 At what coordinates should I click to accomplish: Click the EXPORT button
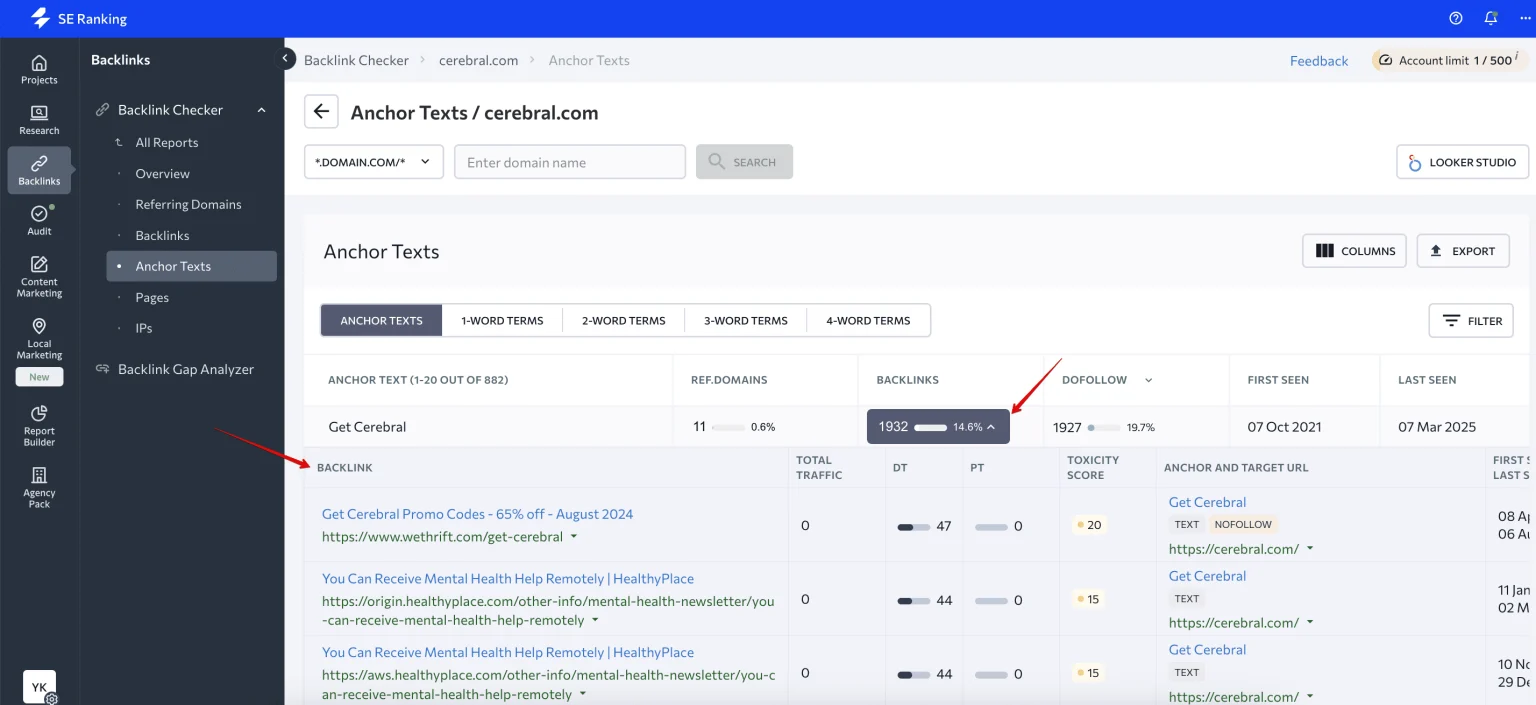tap(1463, 251)
